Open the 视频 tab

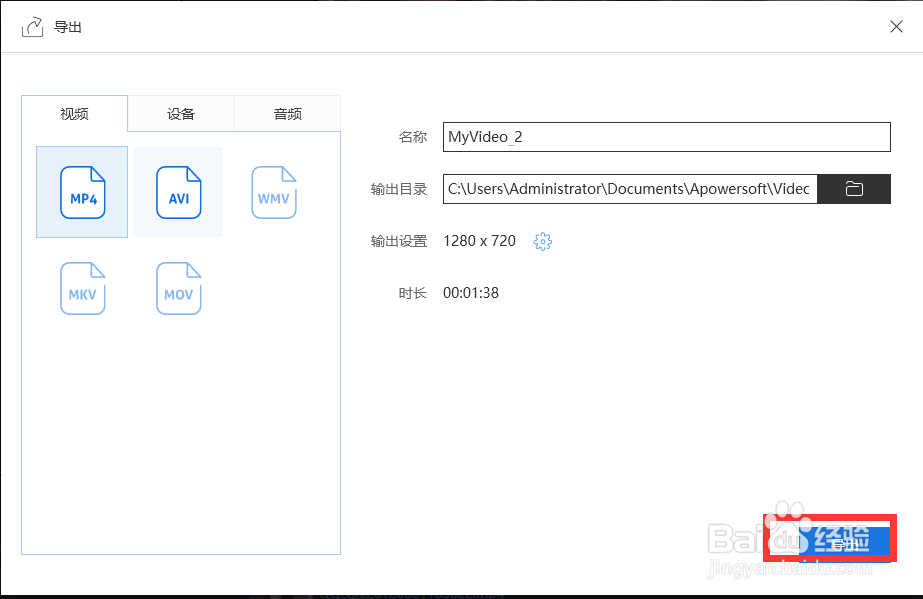pos(73,113)
